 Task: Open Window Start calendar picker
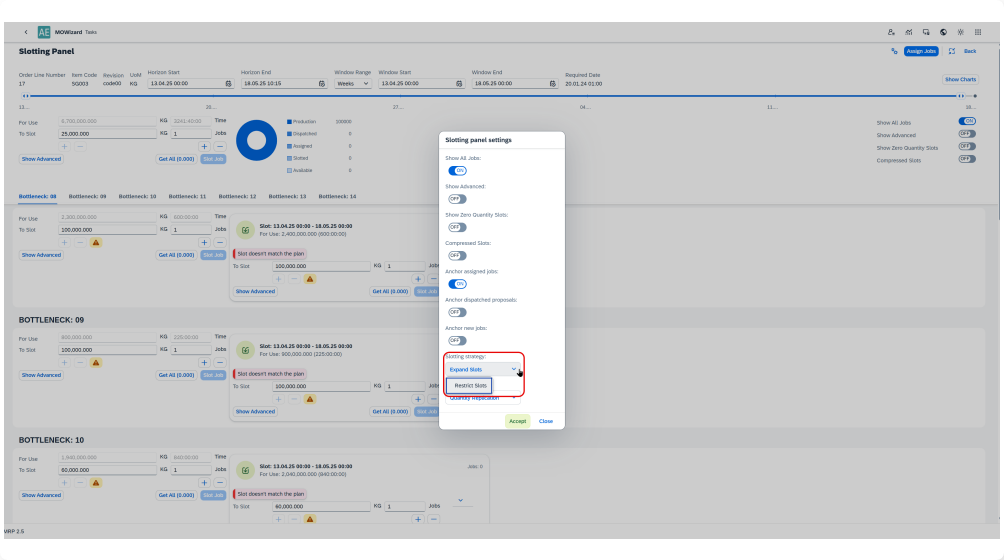point(459,84)
